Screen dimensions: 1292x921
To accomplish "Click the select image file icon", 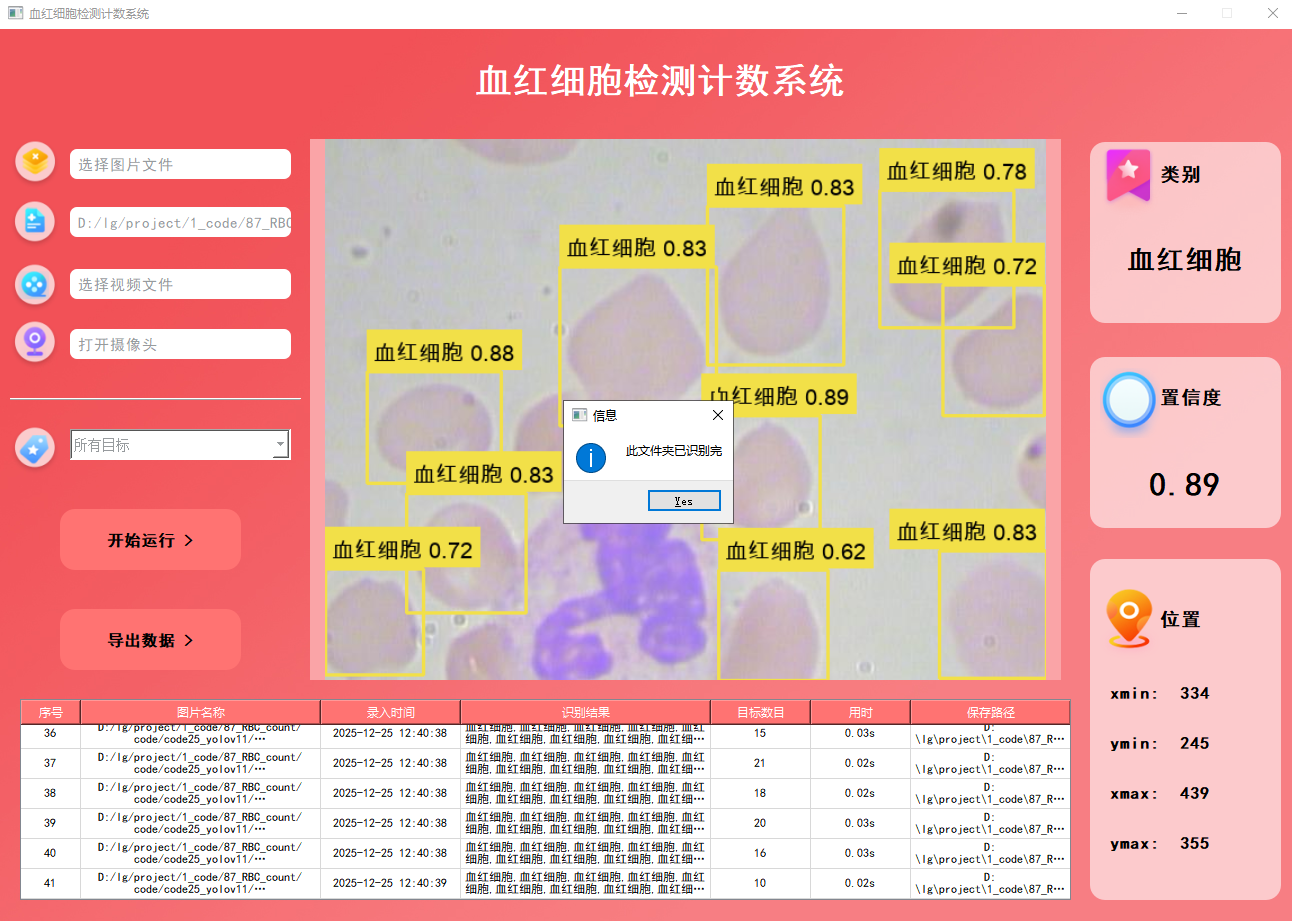I will 35,161.
